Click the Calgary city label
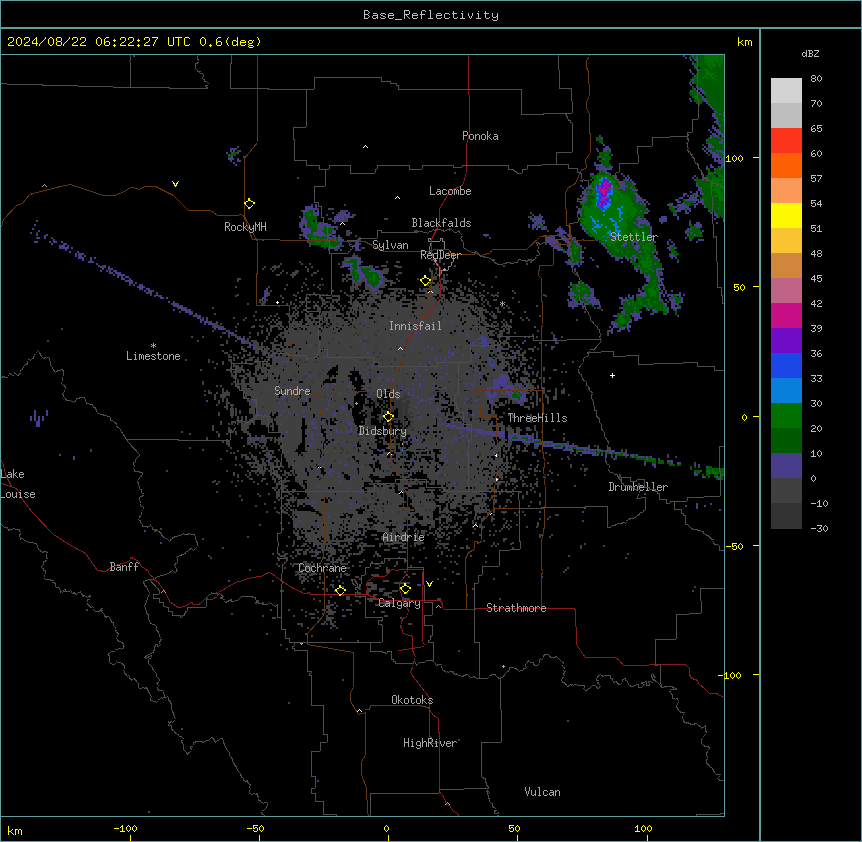The height and width of the screenshot is (842, 862). click(399, 603)
